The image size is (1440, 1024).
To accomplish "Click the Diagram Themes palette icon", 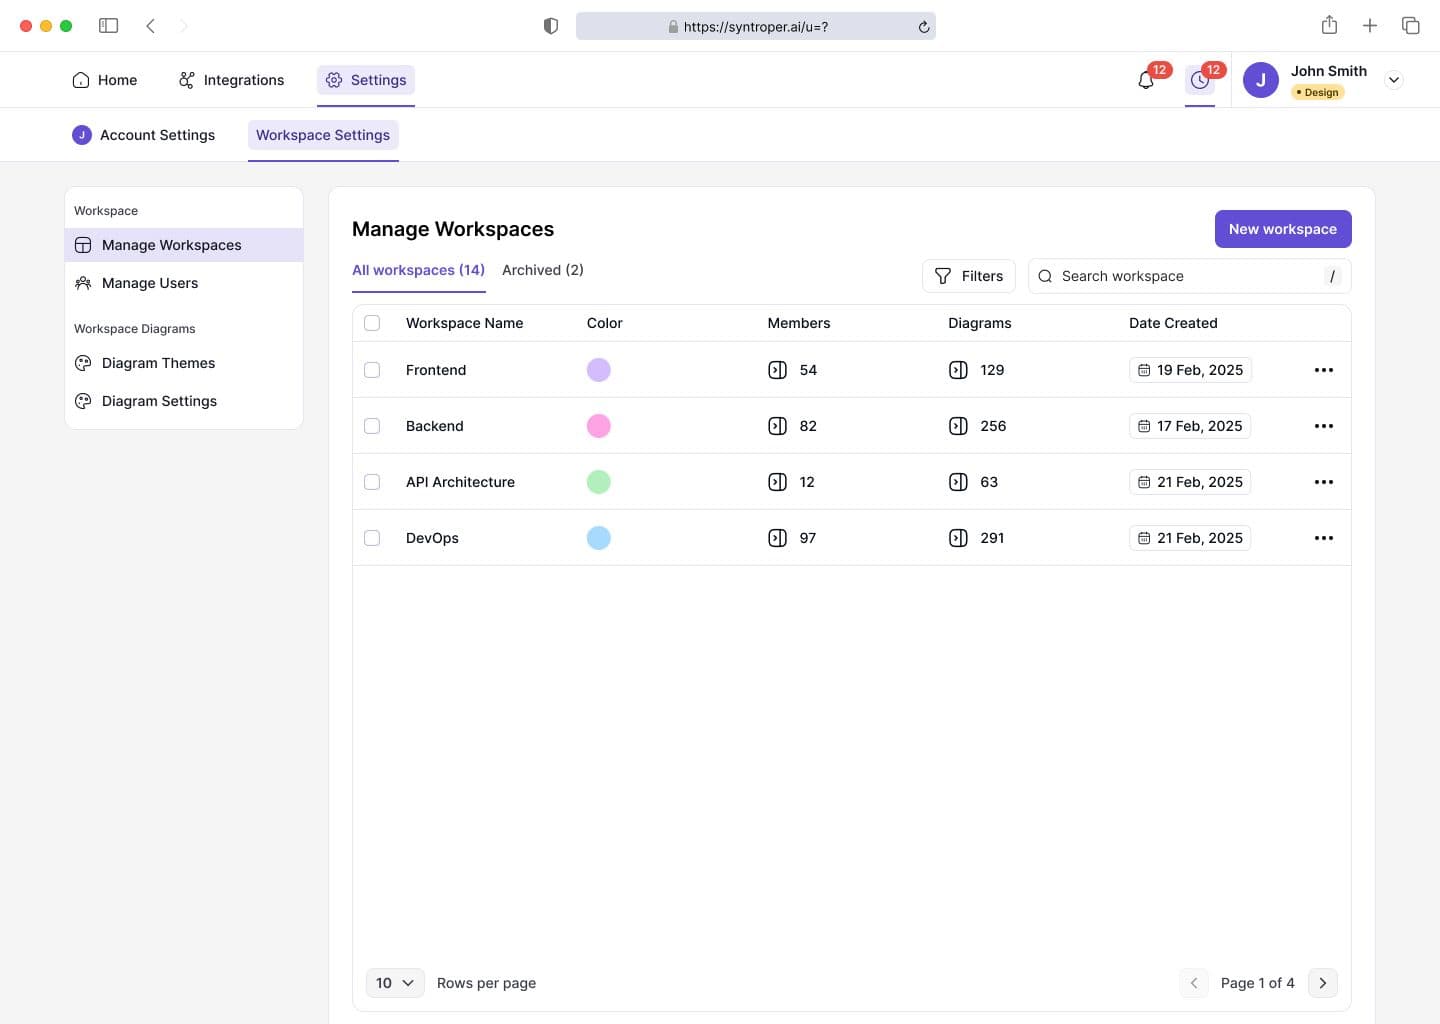I will (83, 363).
